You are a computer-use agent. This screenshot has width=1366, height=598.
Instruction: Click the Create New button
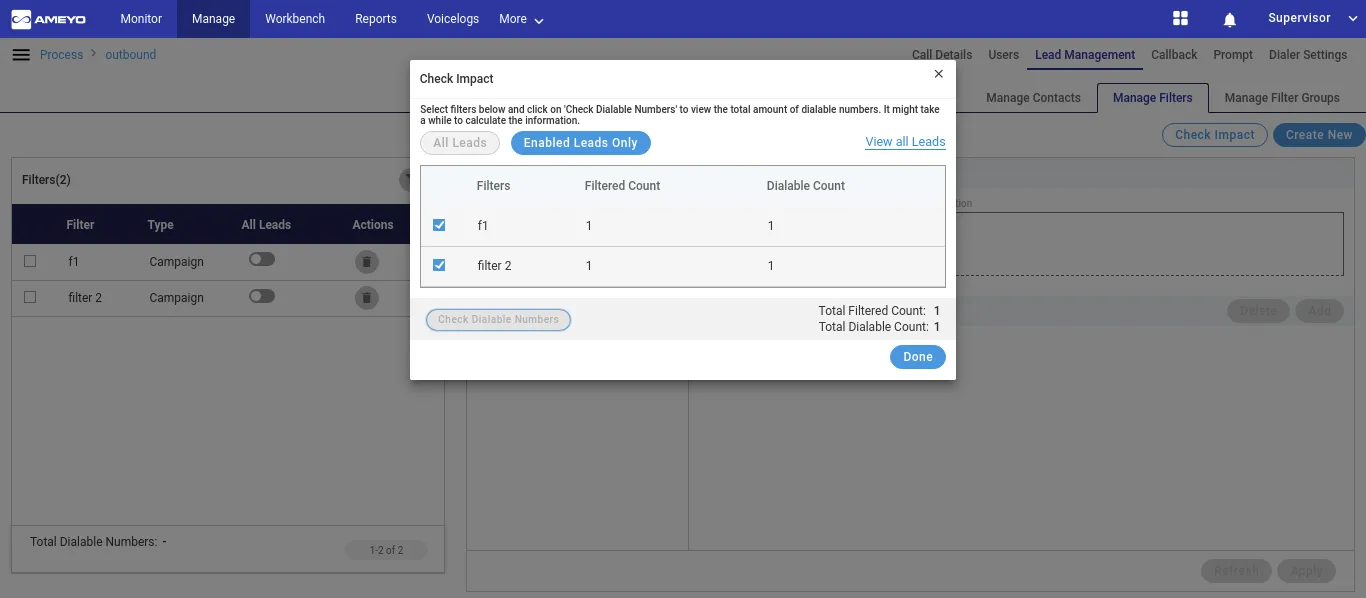1319,135
